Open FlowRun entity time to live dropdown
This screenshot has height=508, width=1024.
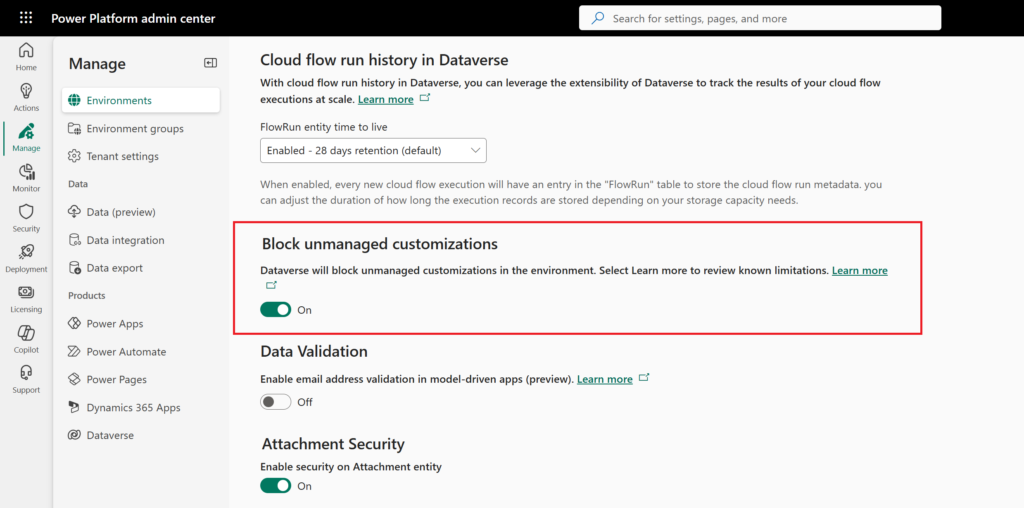point(373,150)
